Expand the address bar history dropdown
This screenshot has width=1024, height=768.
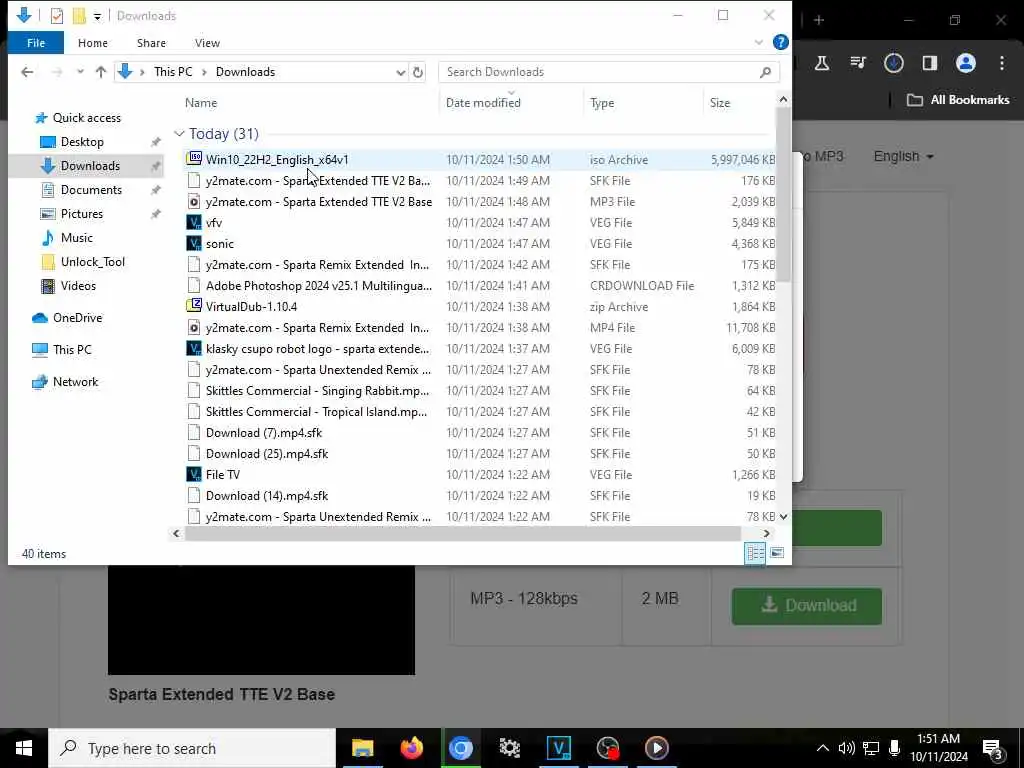tap(400, 72)
